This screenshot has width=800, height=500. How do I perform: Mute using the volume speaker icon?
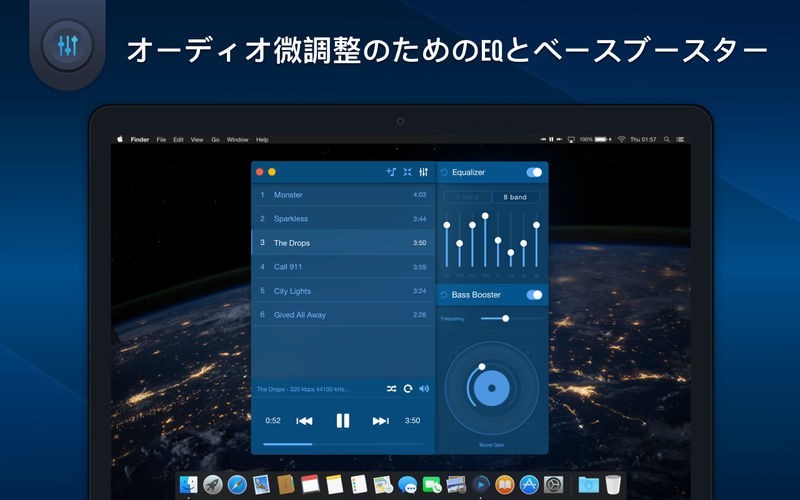click(424, 389)
